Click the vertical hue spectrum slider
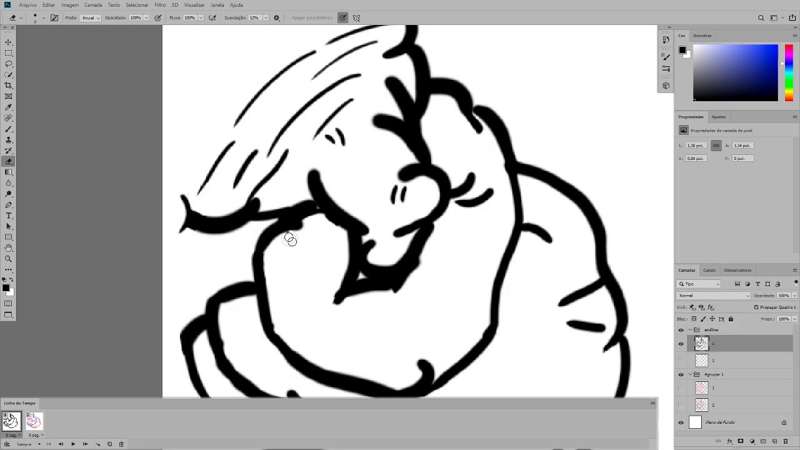Image resolution: width=800 pixels, height=450 pixels. pyautogui.click(x=789, y=72)
